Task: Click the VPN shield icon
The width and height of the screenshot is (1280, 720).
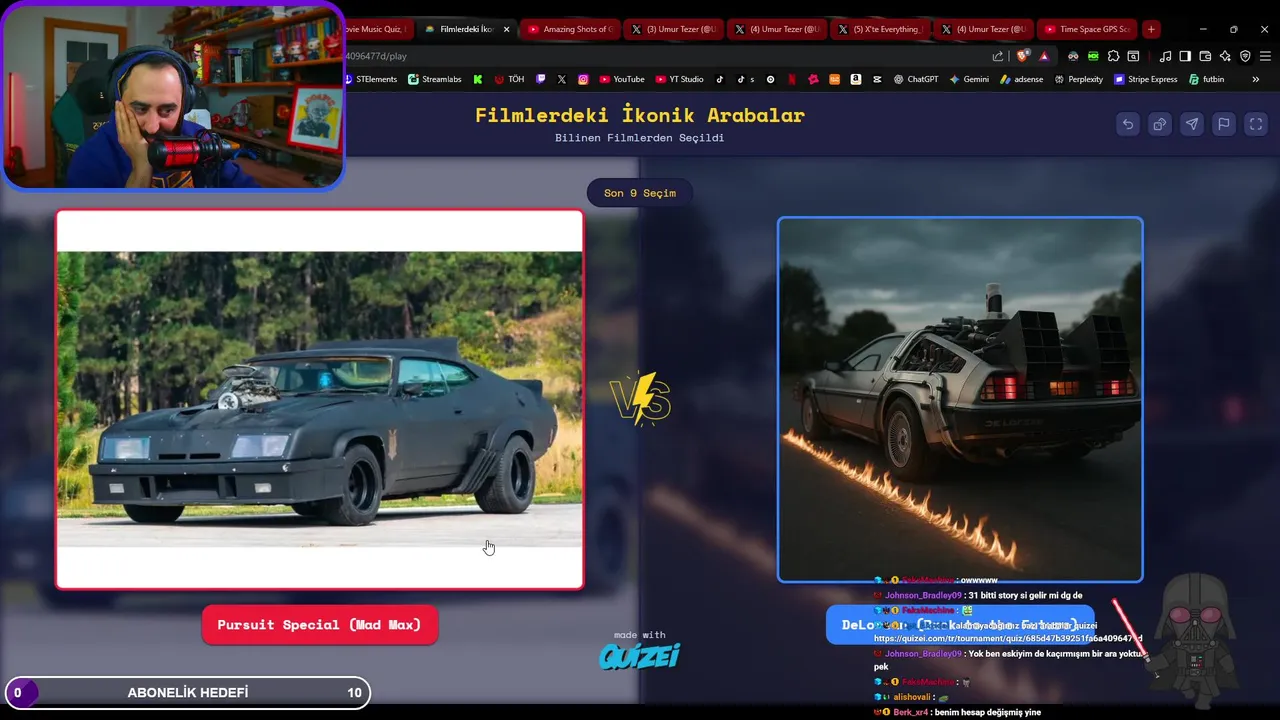Action: [x=1245, y=56]
